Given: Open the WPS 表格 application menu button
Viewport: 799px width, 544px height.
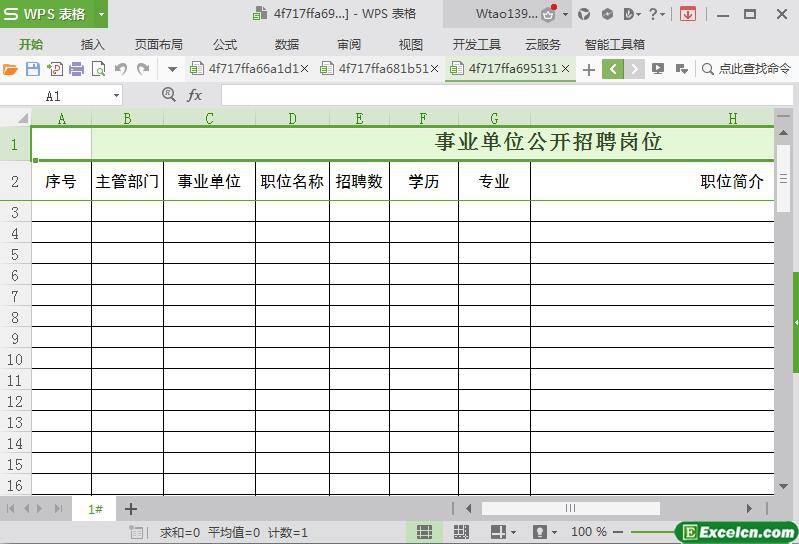Looking at the screenshot, I should point(47,14).
